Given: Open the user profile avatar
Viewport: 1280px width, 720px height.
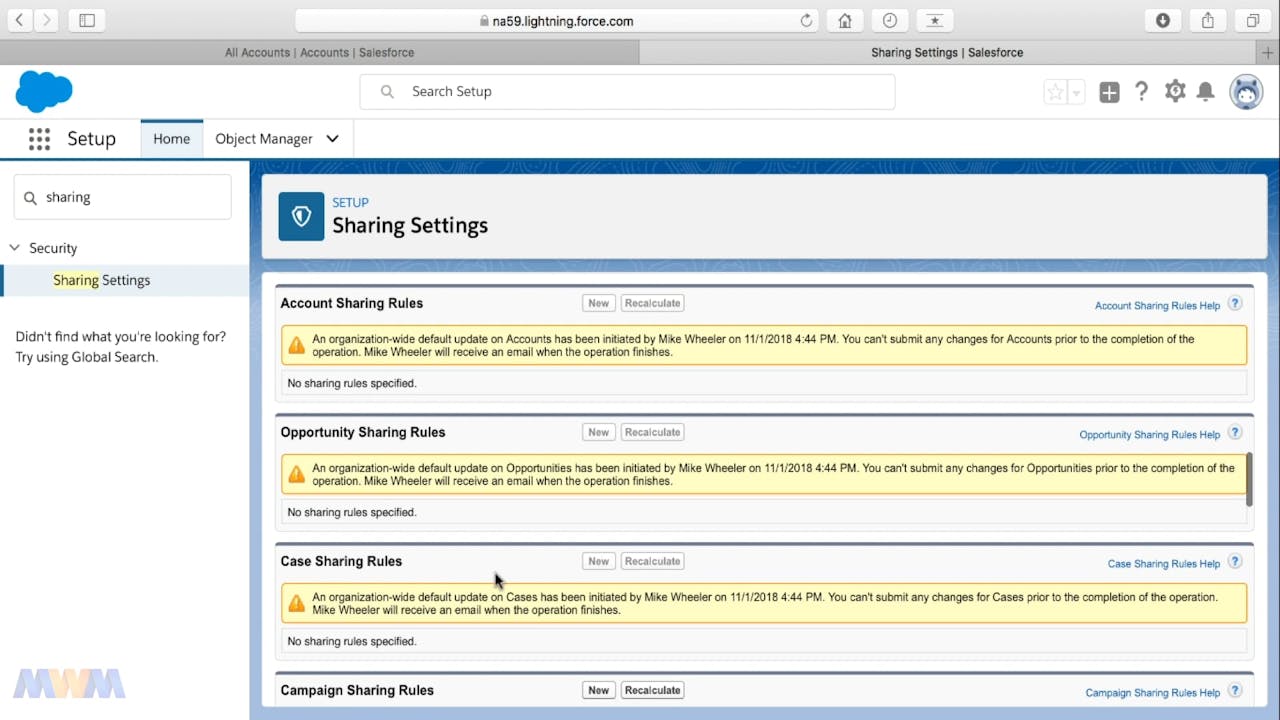Looking at the screenshot, I should (x=1246, y=92).
